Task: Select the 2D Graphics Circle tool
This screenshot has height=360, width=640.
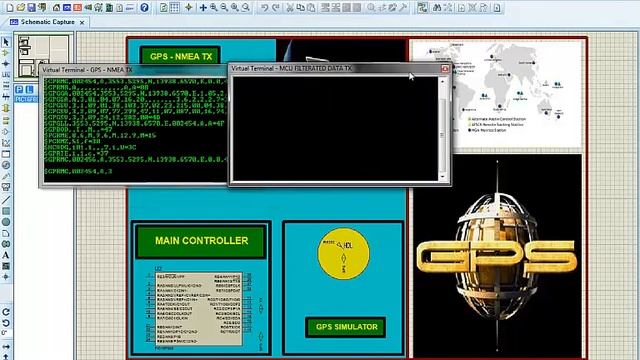Action: pyautogui.click(x=6, y=222)
